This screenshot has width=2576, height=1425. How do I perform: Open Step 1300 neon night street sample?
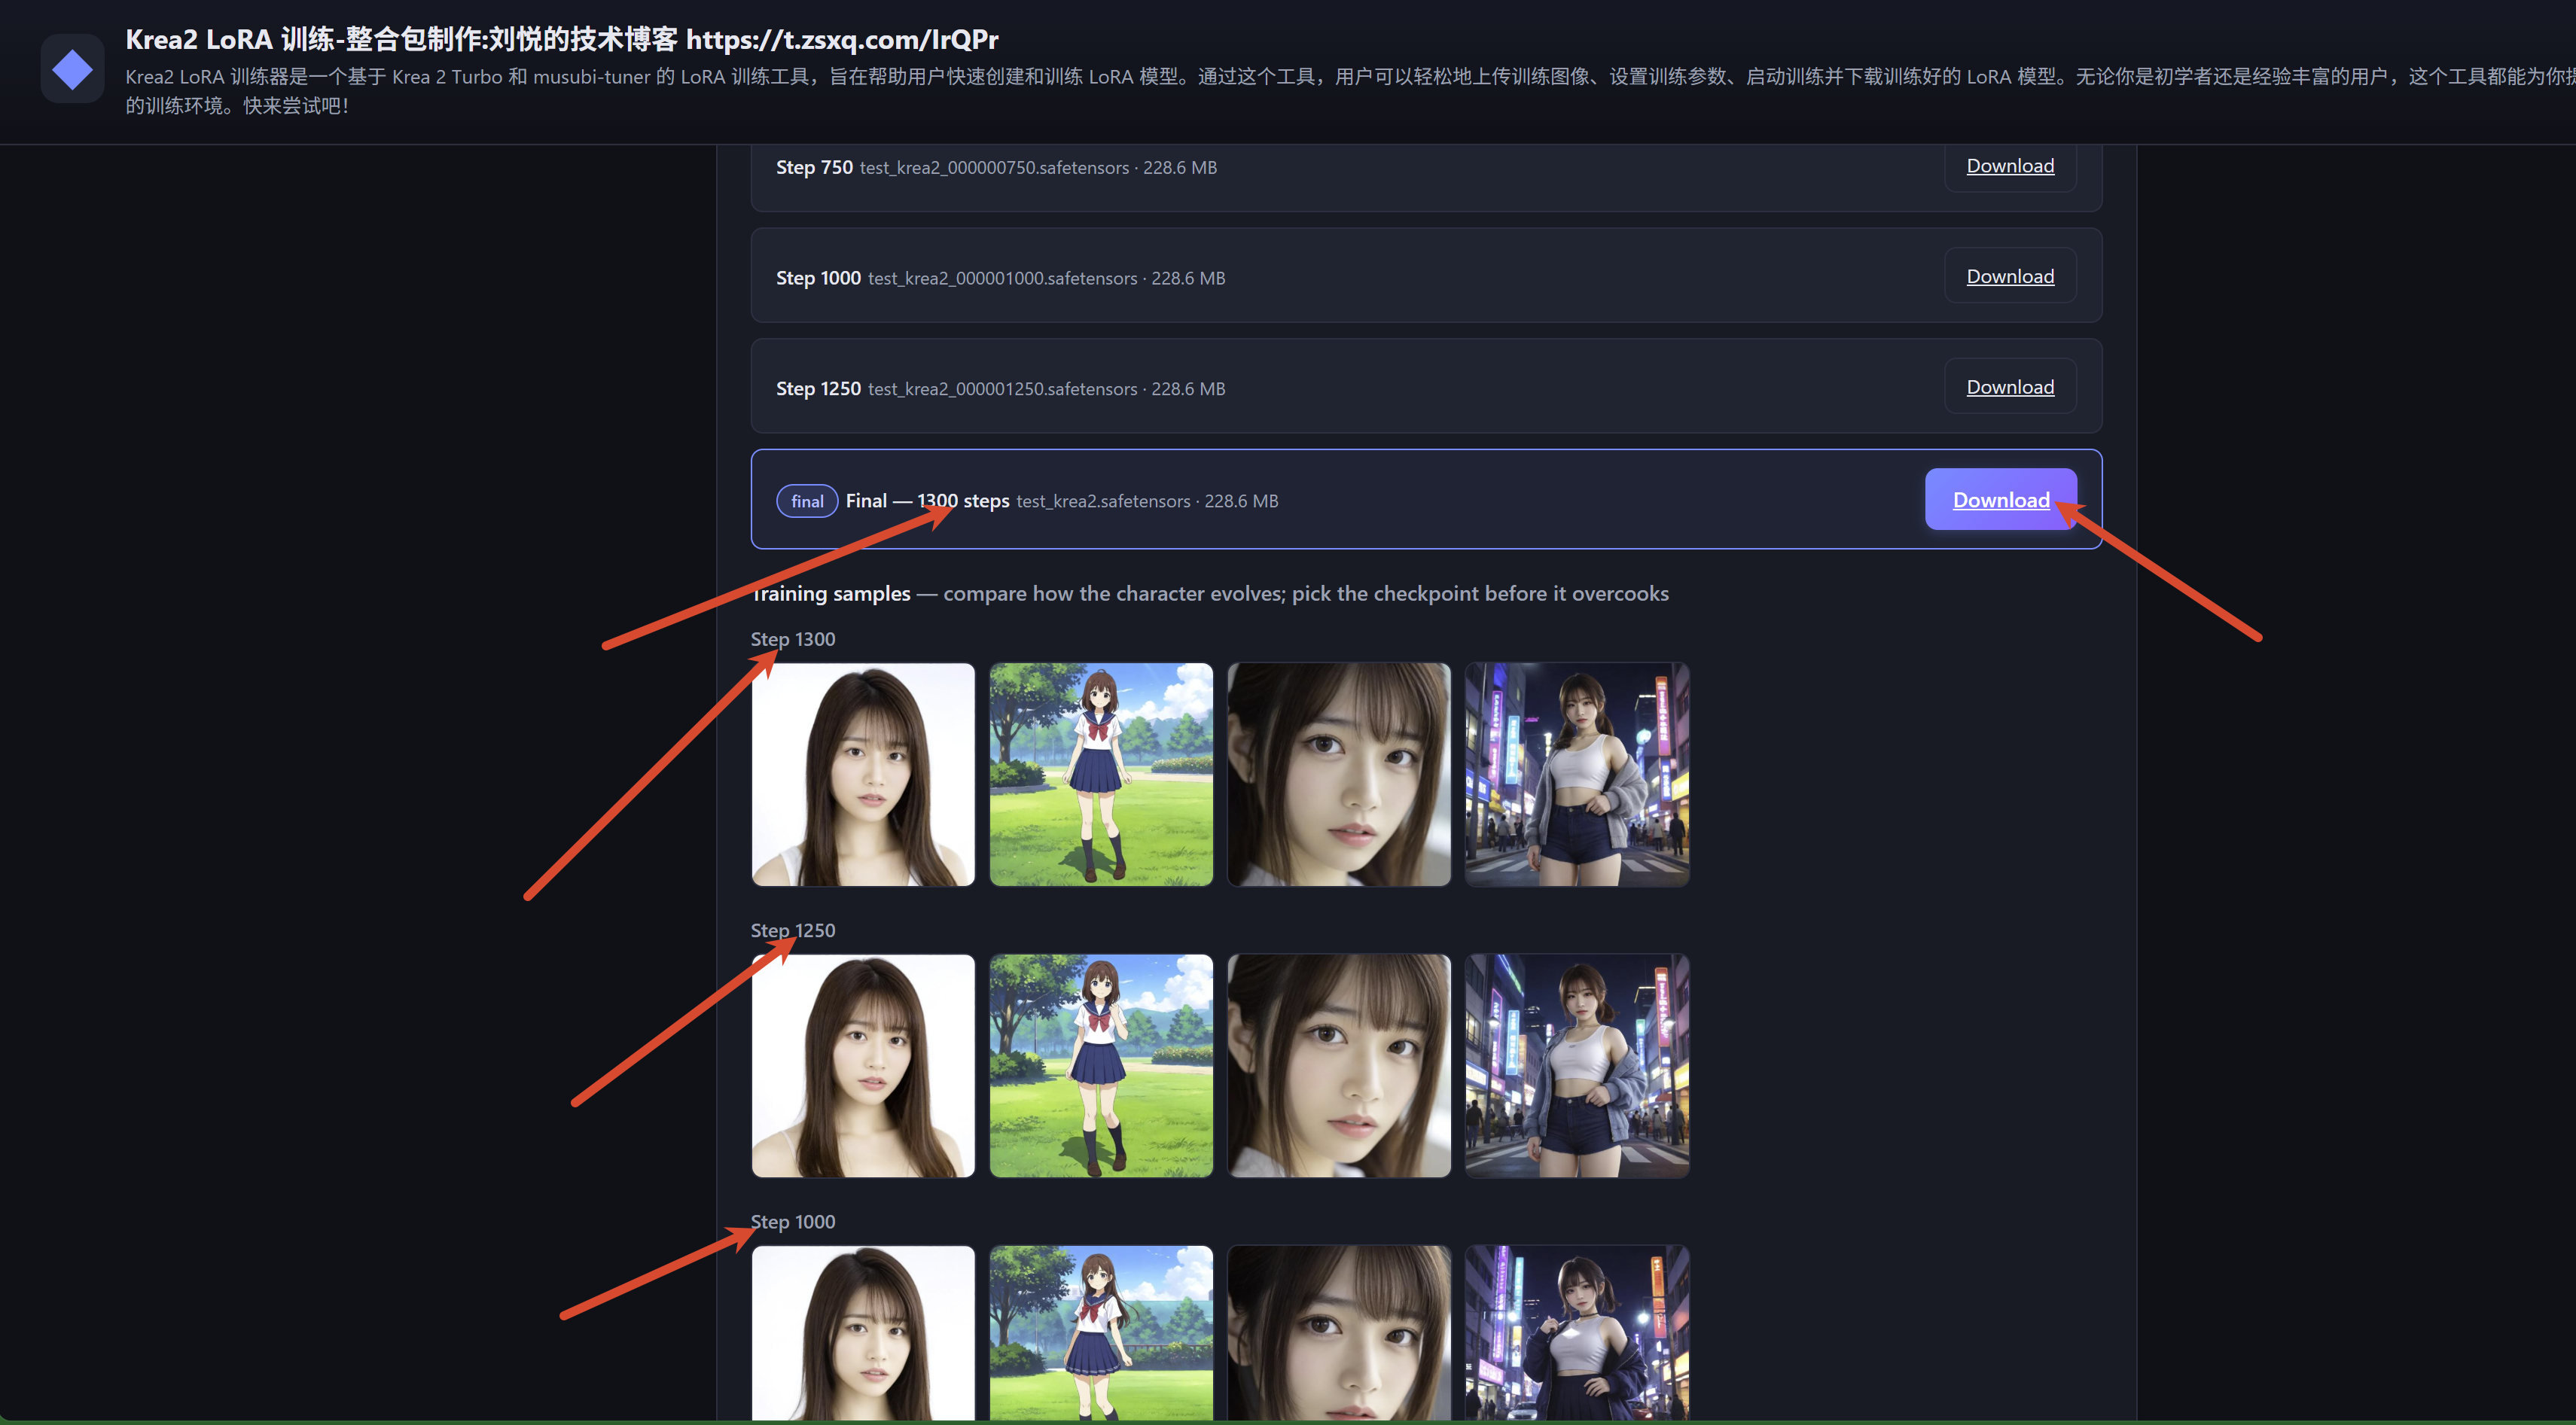click(1577, 774)
